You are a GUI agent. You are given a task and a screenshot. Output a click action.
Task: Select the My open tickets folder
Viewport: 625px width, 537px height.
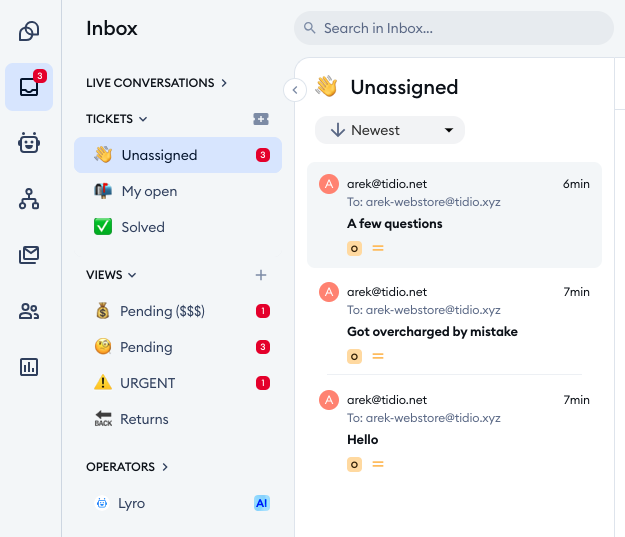point(178,191)
